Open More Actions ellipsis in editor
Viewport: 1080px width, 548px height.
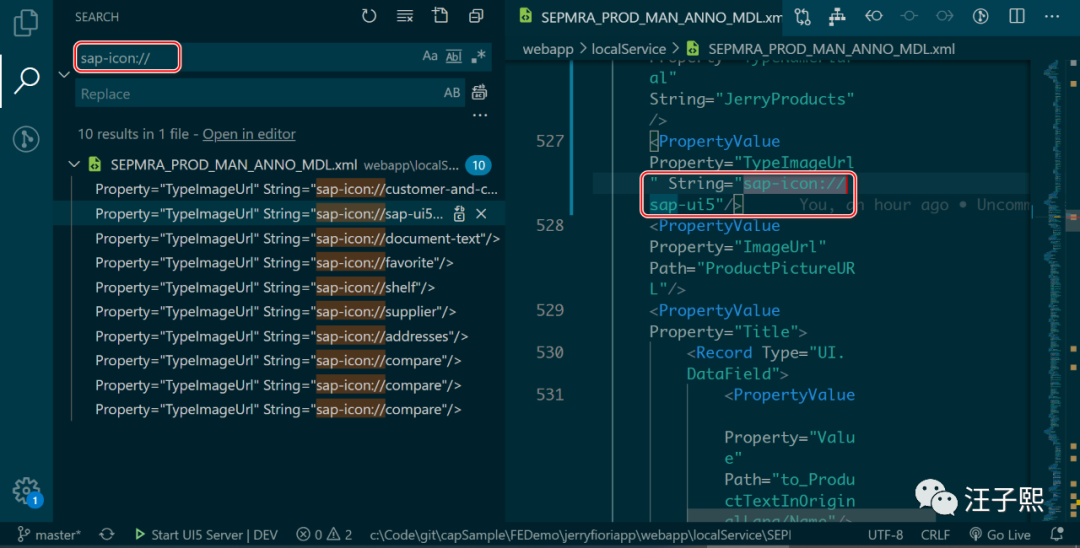pos(1052,17)
